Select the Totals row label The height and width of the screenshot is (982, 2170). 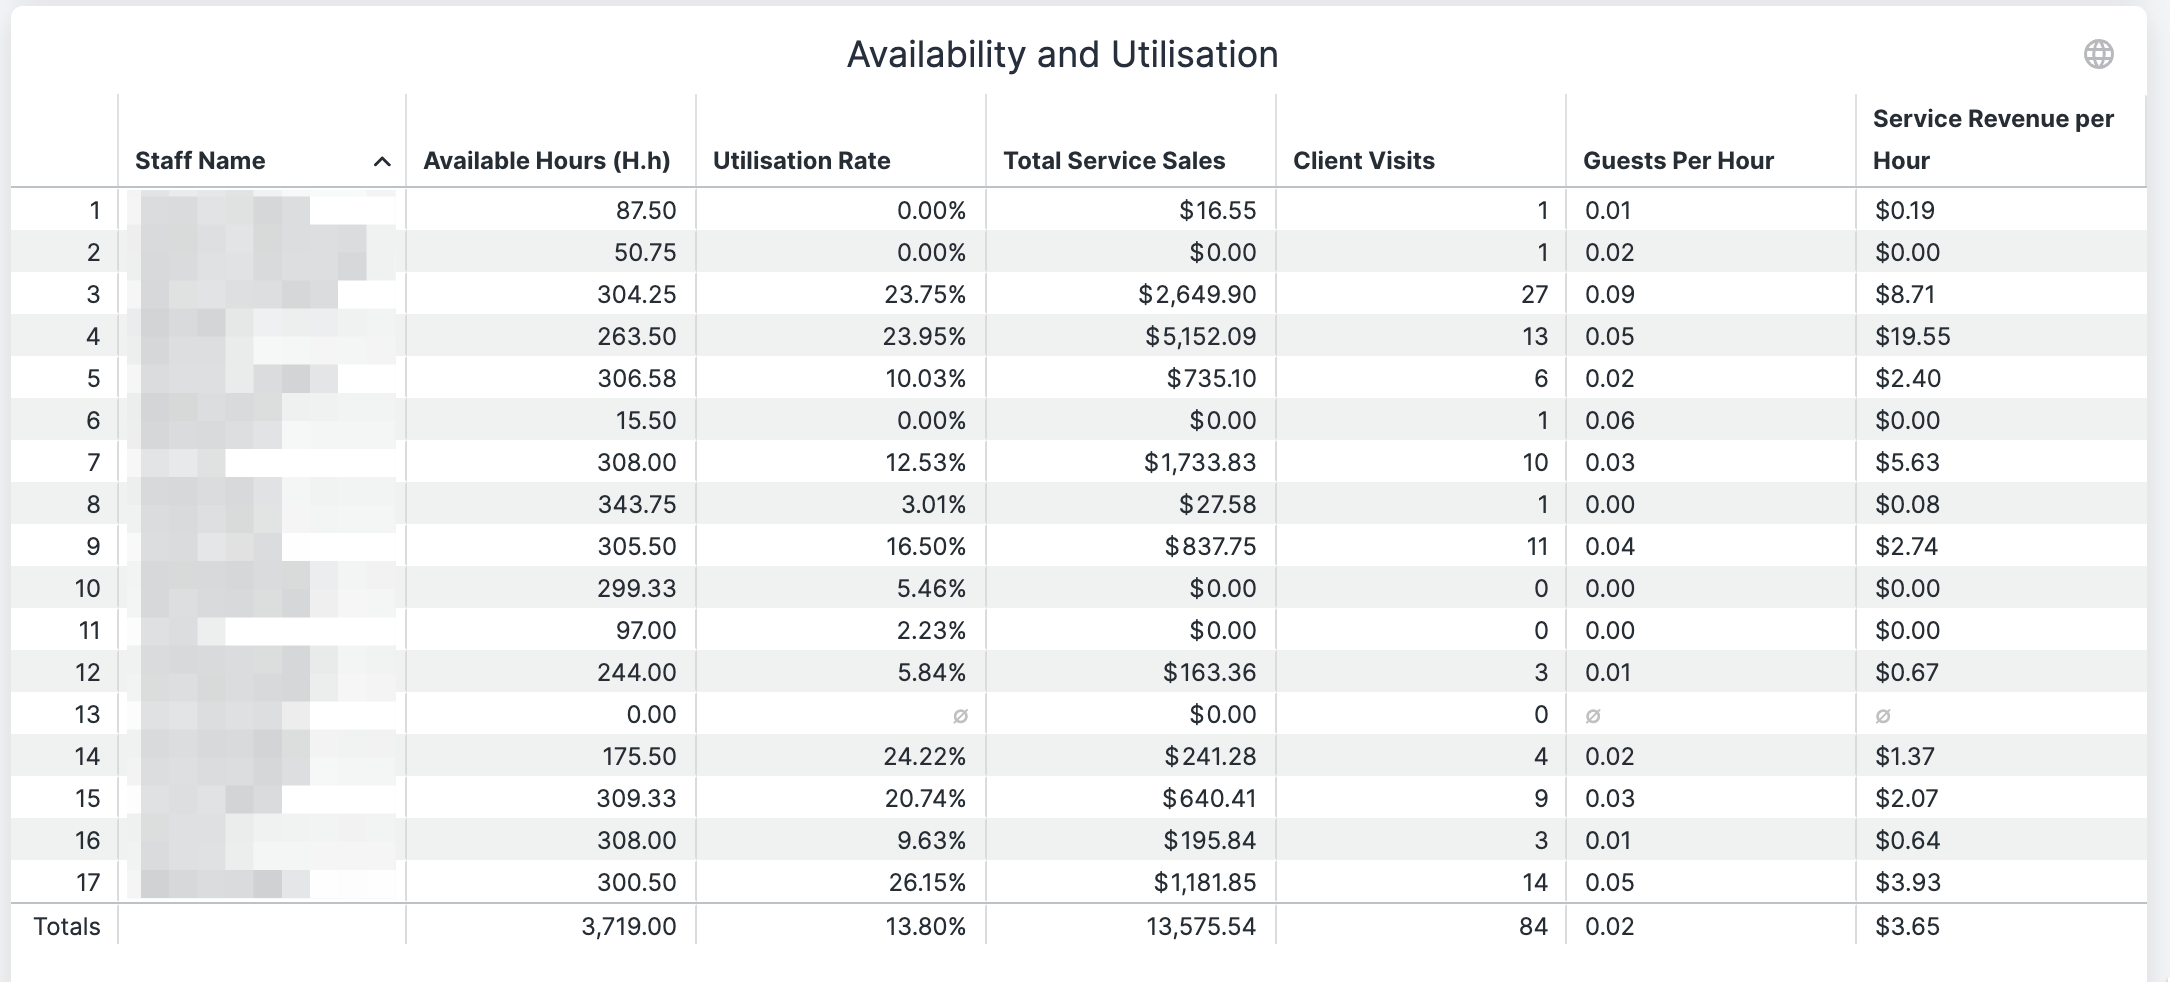67,926
